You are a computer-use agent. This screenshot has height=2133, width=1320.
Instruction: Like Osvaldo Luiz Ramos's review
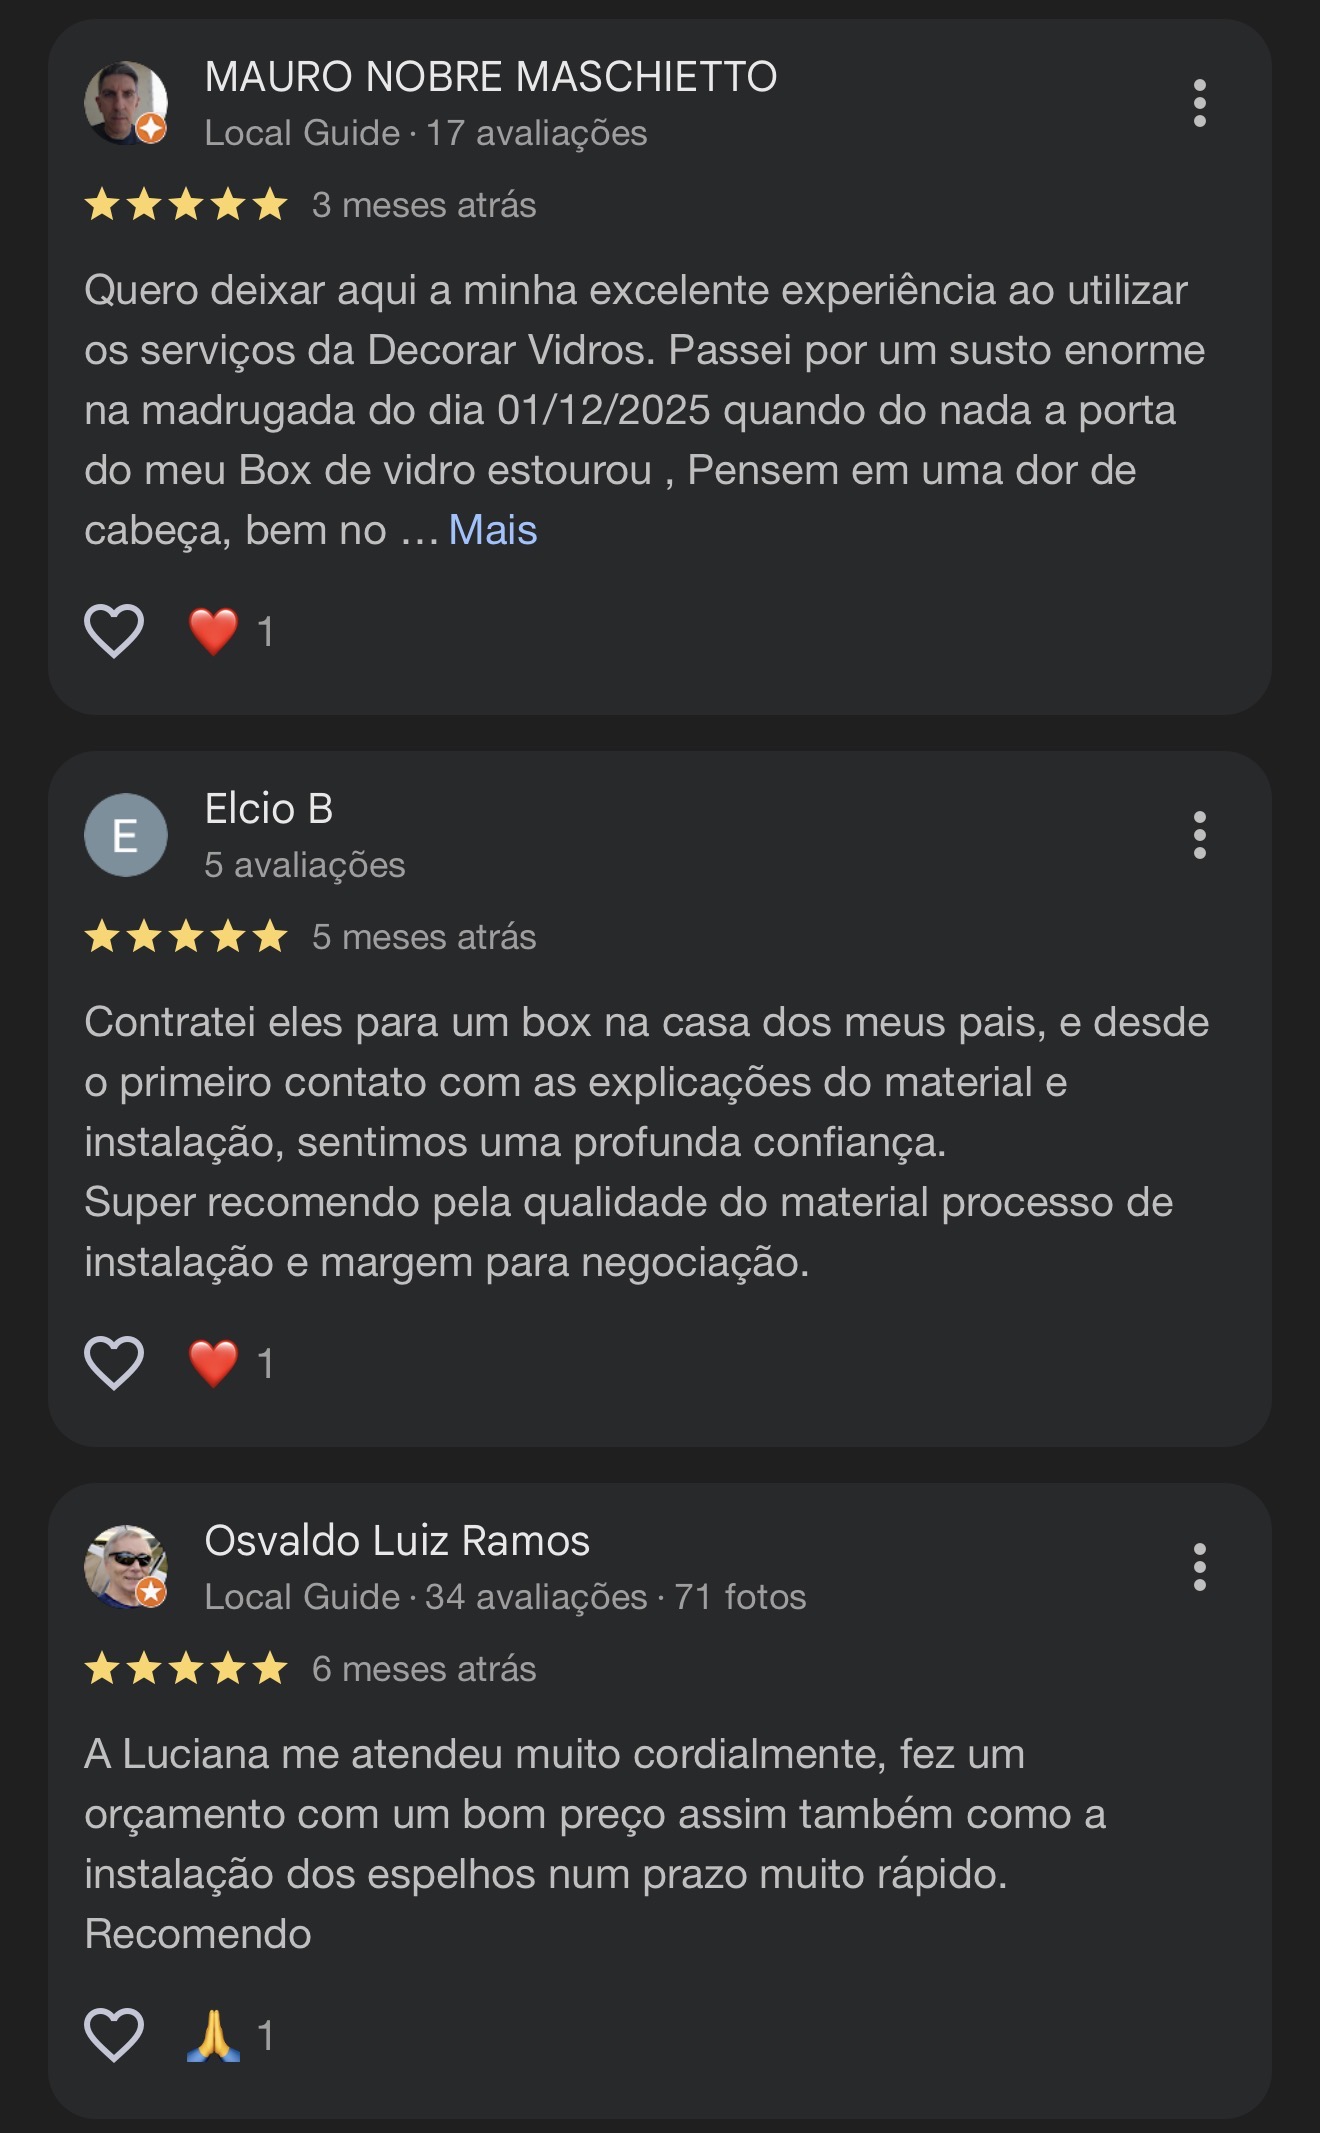[x=114, y=2035]
